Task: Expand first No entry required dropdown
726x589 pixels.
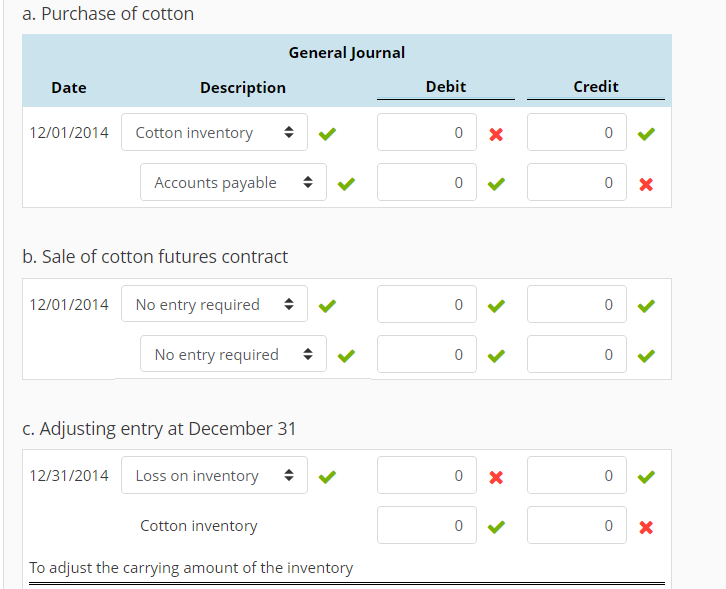Action: [214, 305]
